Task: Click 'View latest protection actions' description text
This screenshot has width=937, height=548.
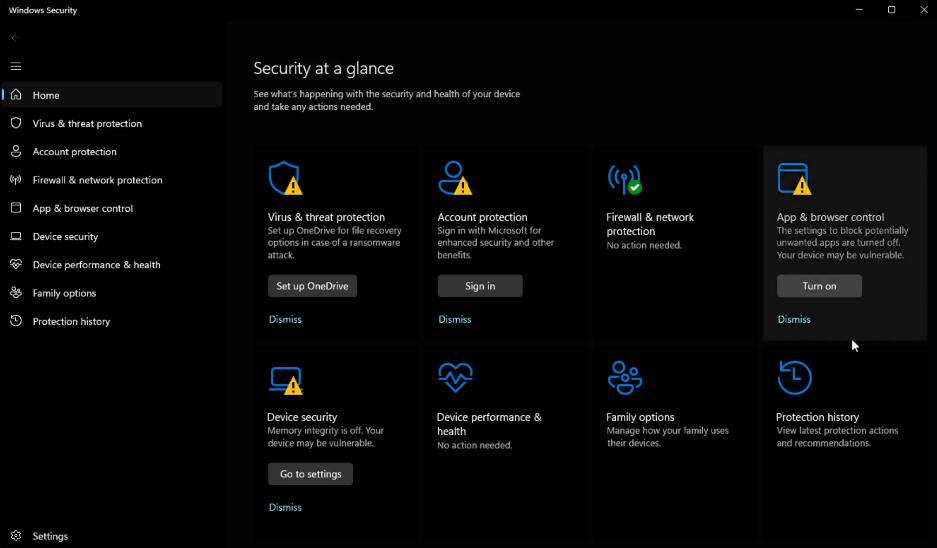Action: pos(837,437)
